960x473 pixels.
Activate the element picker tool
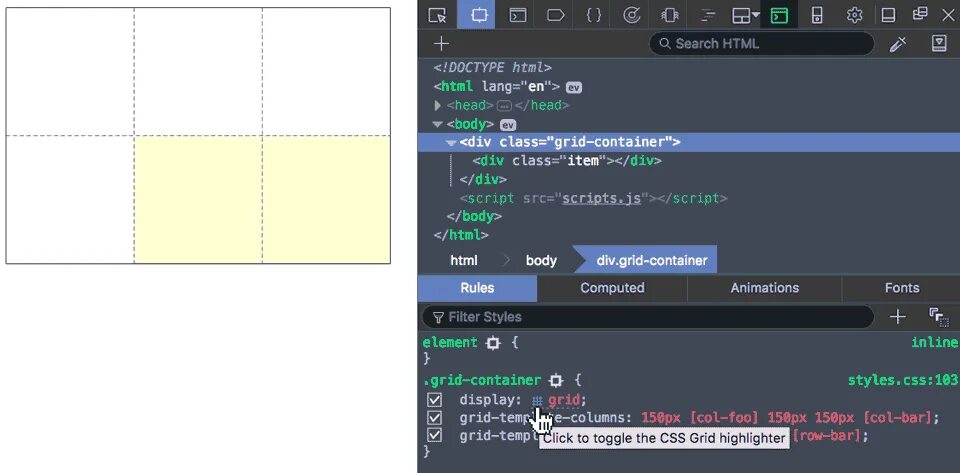tap(437, 15)
